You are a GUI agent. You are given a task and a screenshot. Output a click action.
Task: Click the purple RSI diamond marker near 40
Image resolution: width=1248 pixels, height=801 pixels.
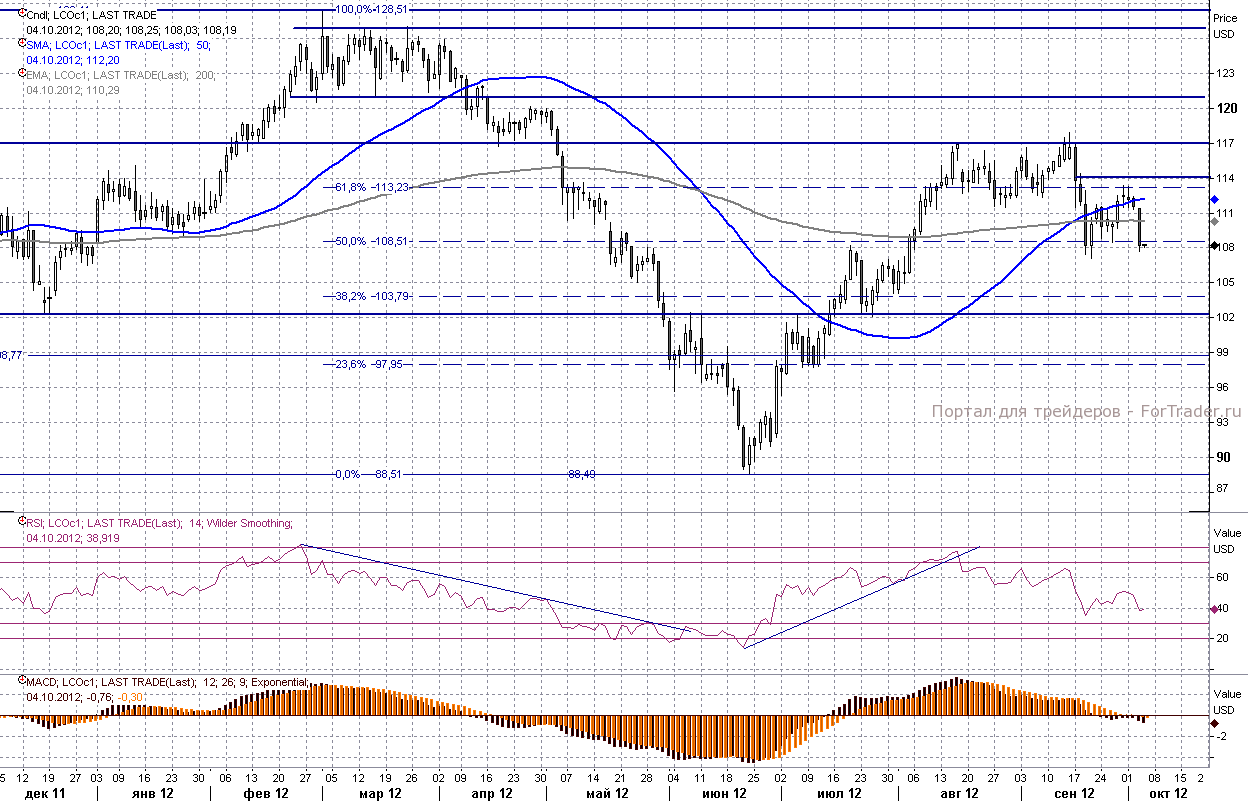1214,609
